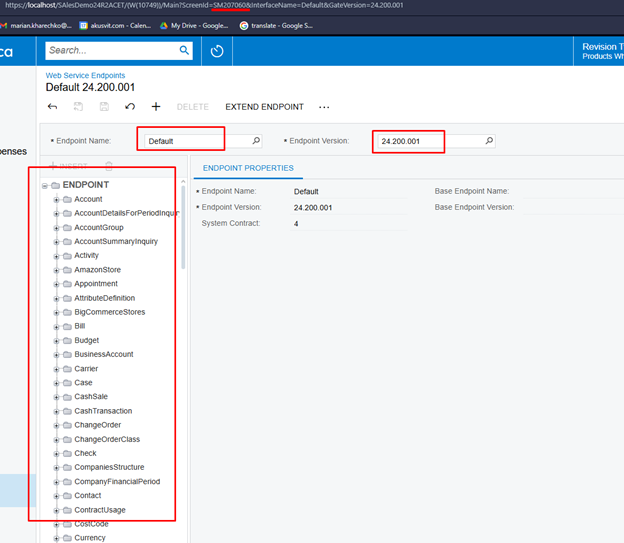Expand the ChangeOrder tree node
Image resolution: width=624 pixels, height=543 pixels.
click(x=56, y=426)
